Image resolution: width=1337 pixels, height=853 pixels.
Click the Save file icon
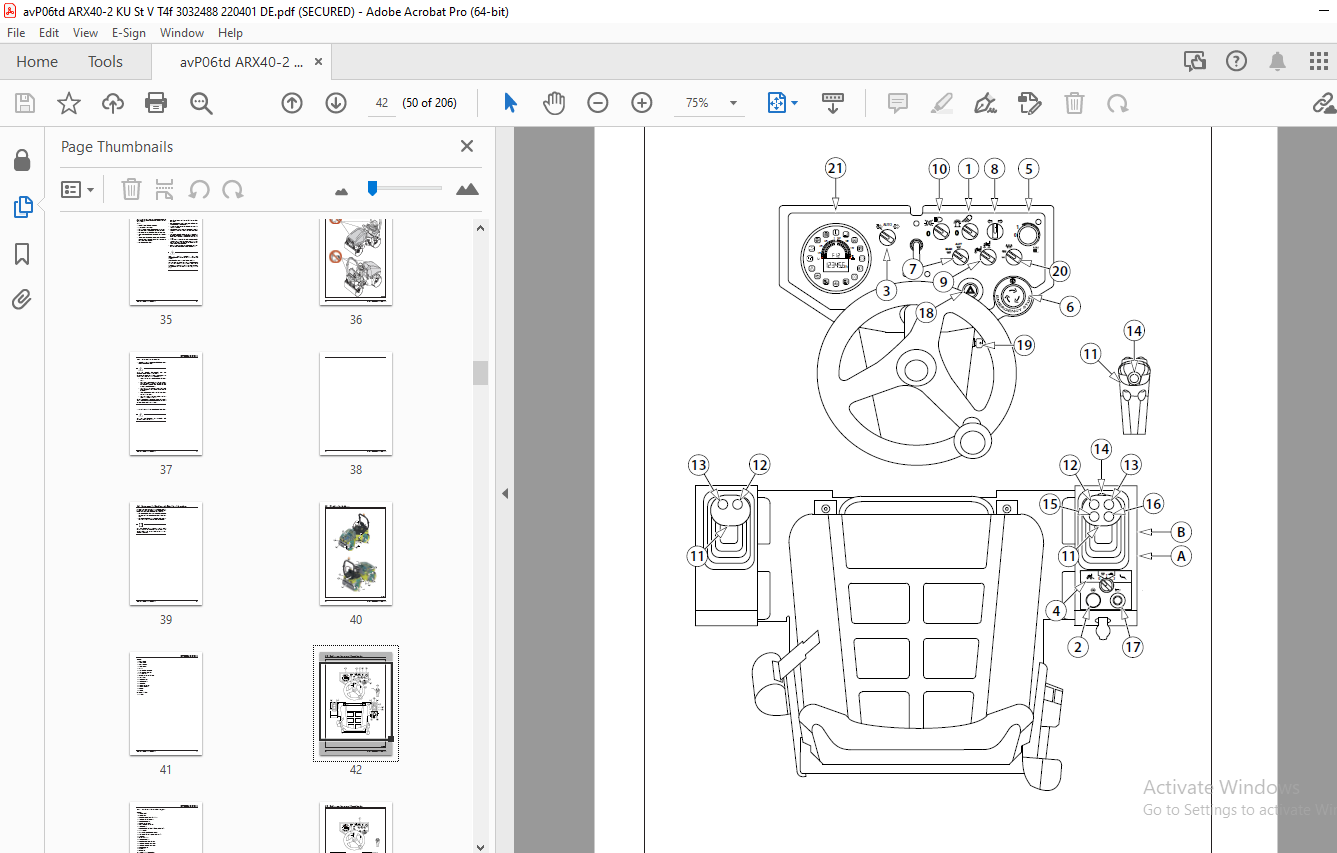(25, 103)
